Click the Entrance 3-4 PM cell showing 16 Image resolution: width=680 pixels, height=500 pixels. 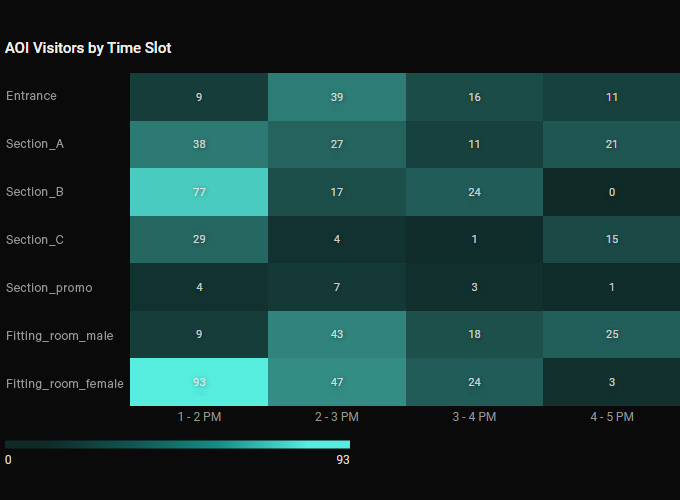[474, 97]
